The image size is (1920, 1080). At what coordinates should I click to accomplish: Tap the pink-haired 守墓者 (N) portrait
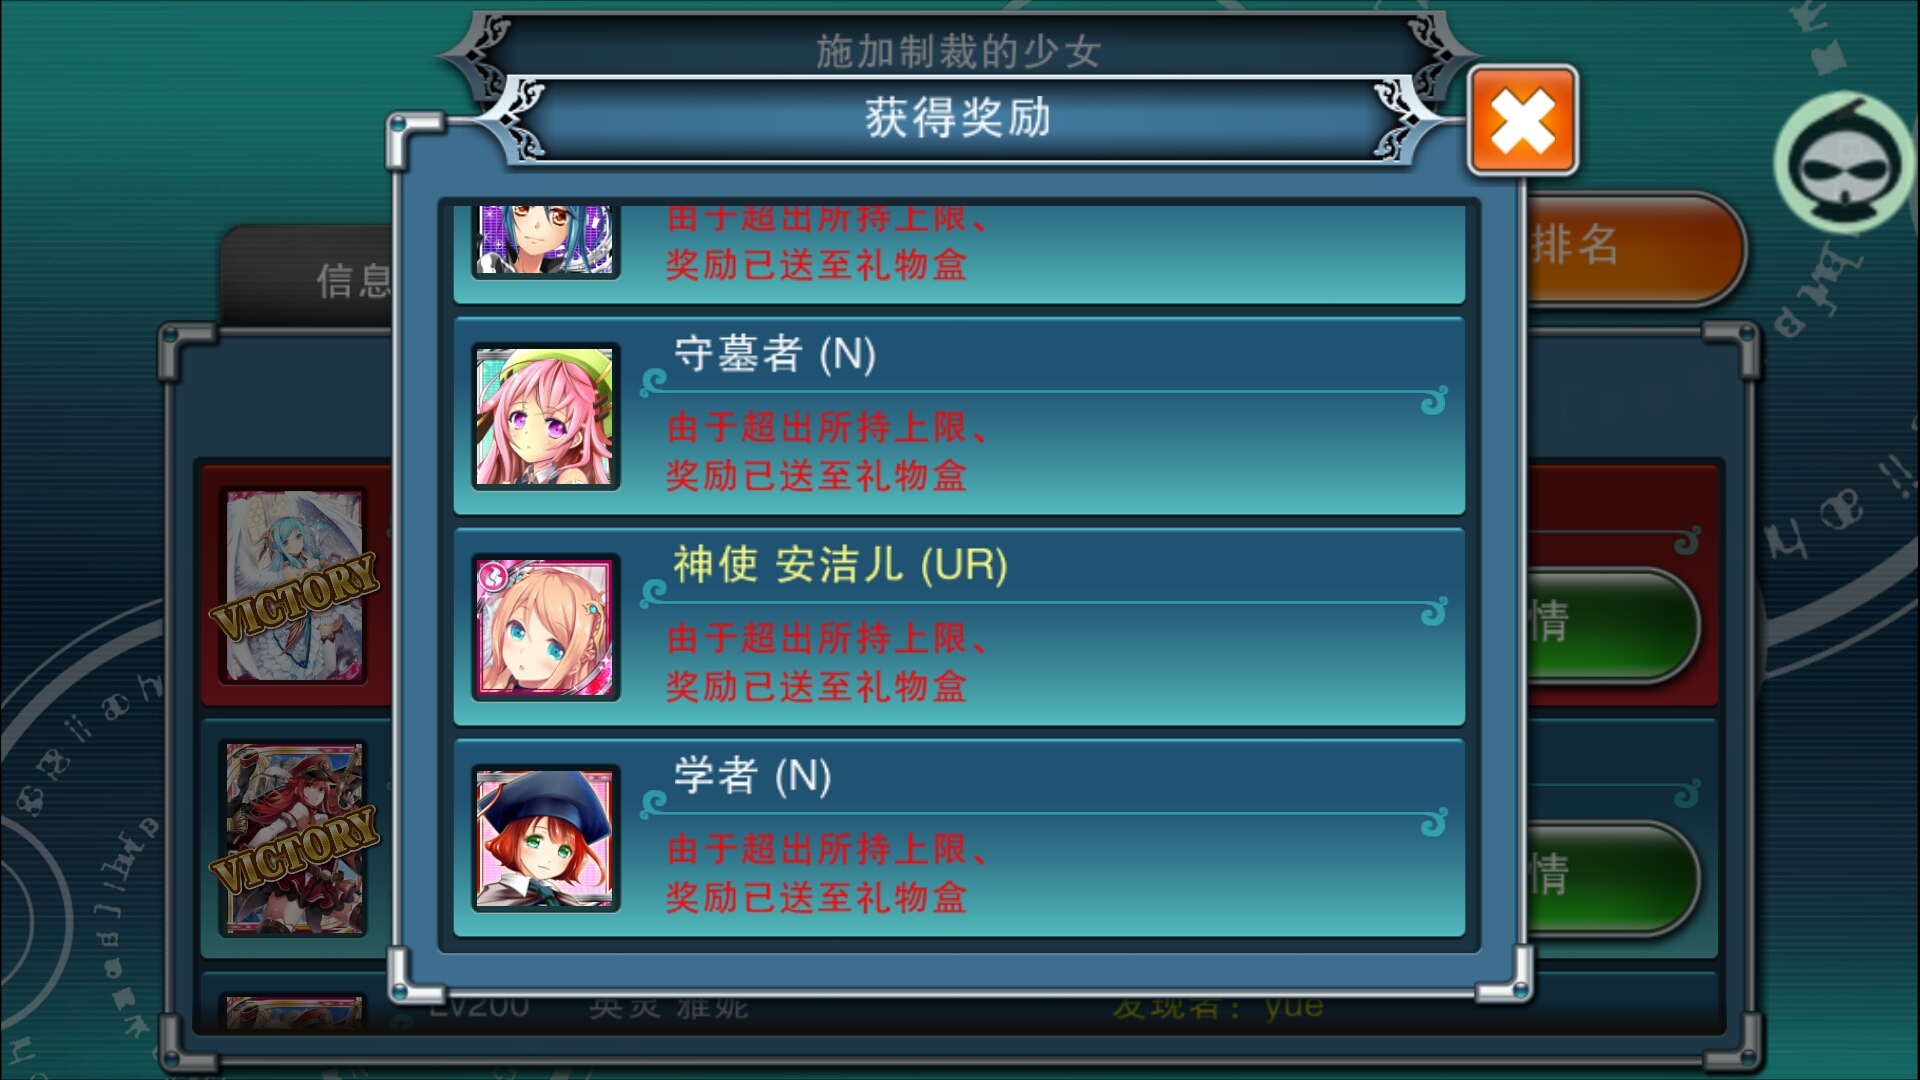[x=545, y=416]
